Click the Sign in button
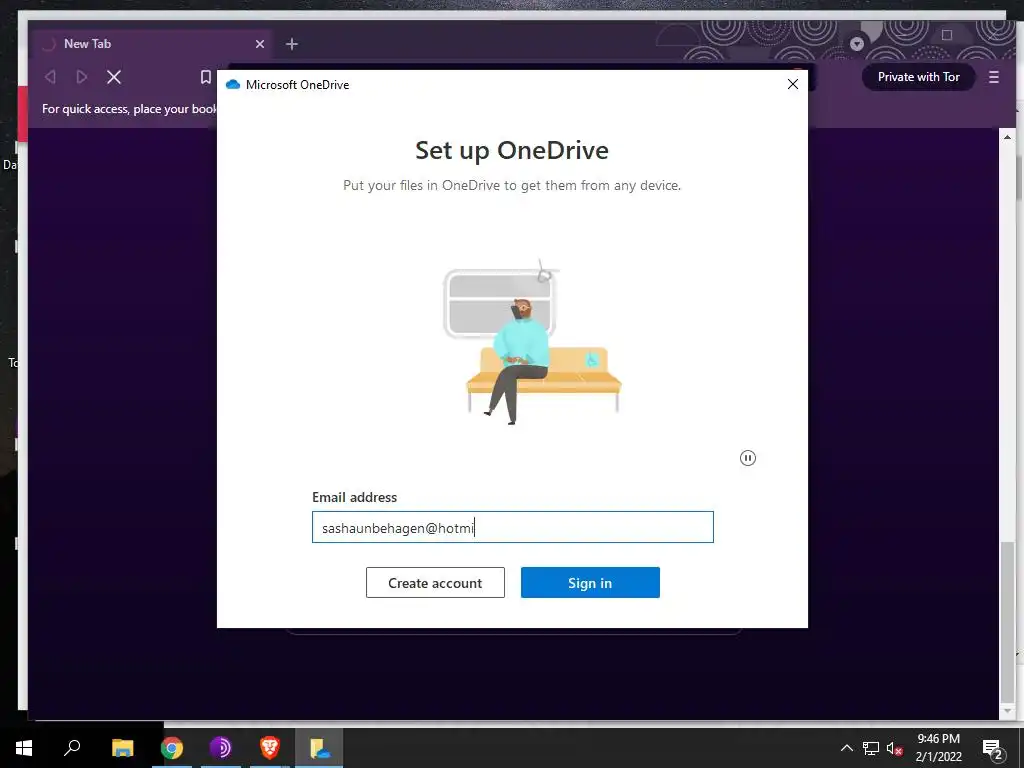Image resolution: width=1024 pixels, height=768 pixels. tap(590, 583)
